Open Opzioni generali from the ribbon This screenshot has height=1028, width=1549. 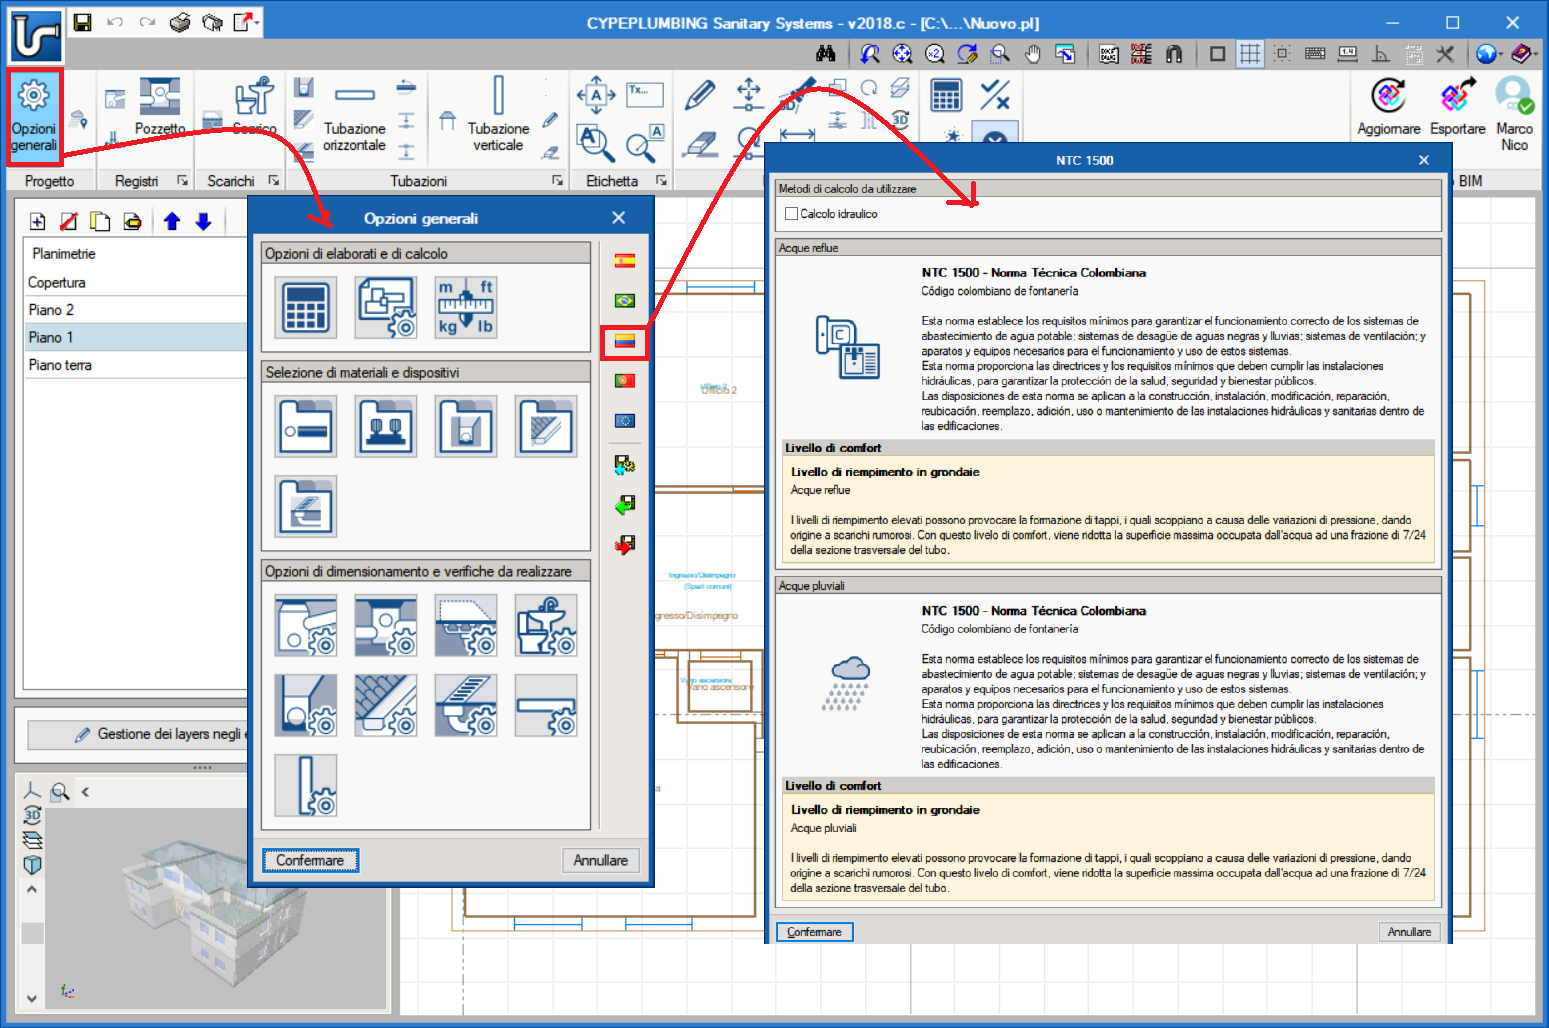pos(34,116)
